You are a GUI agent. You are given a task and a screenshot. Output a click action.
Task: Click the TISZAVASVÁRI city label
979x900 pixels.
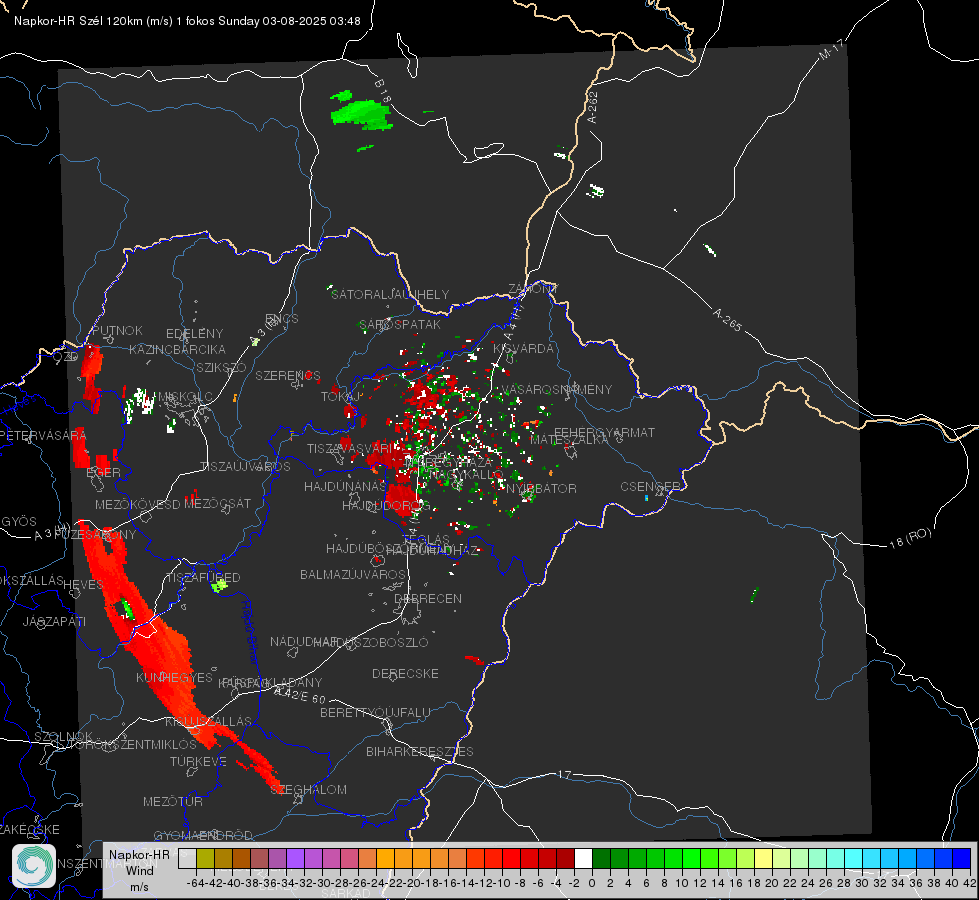pos(350,448)
